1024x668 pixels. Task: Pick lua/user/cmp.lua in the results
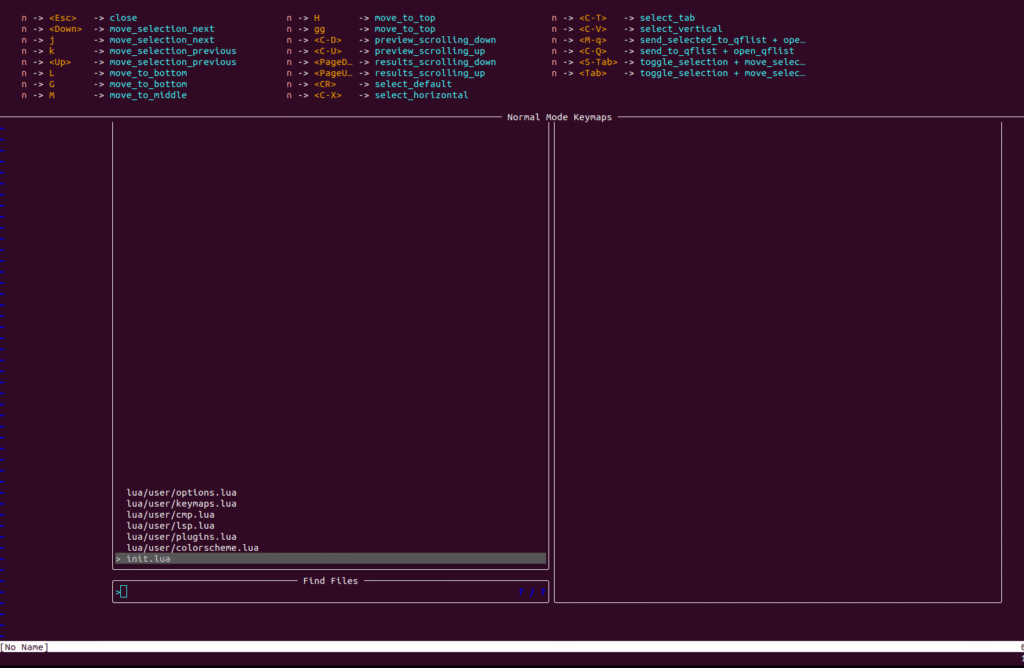click(x=170, y=514)
